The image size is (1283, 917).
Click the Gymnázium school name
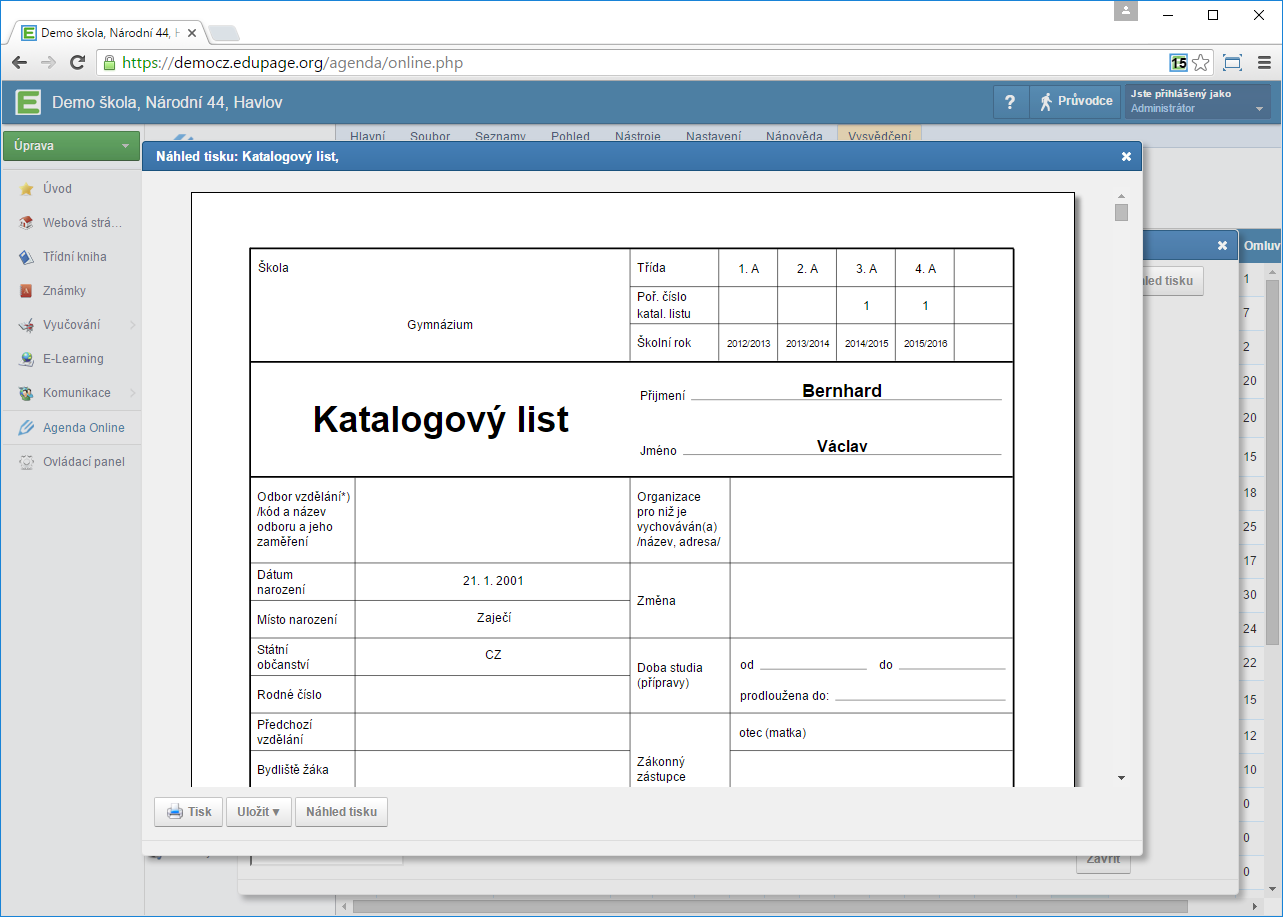click(x=440, y=325)
